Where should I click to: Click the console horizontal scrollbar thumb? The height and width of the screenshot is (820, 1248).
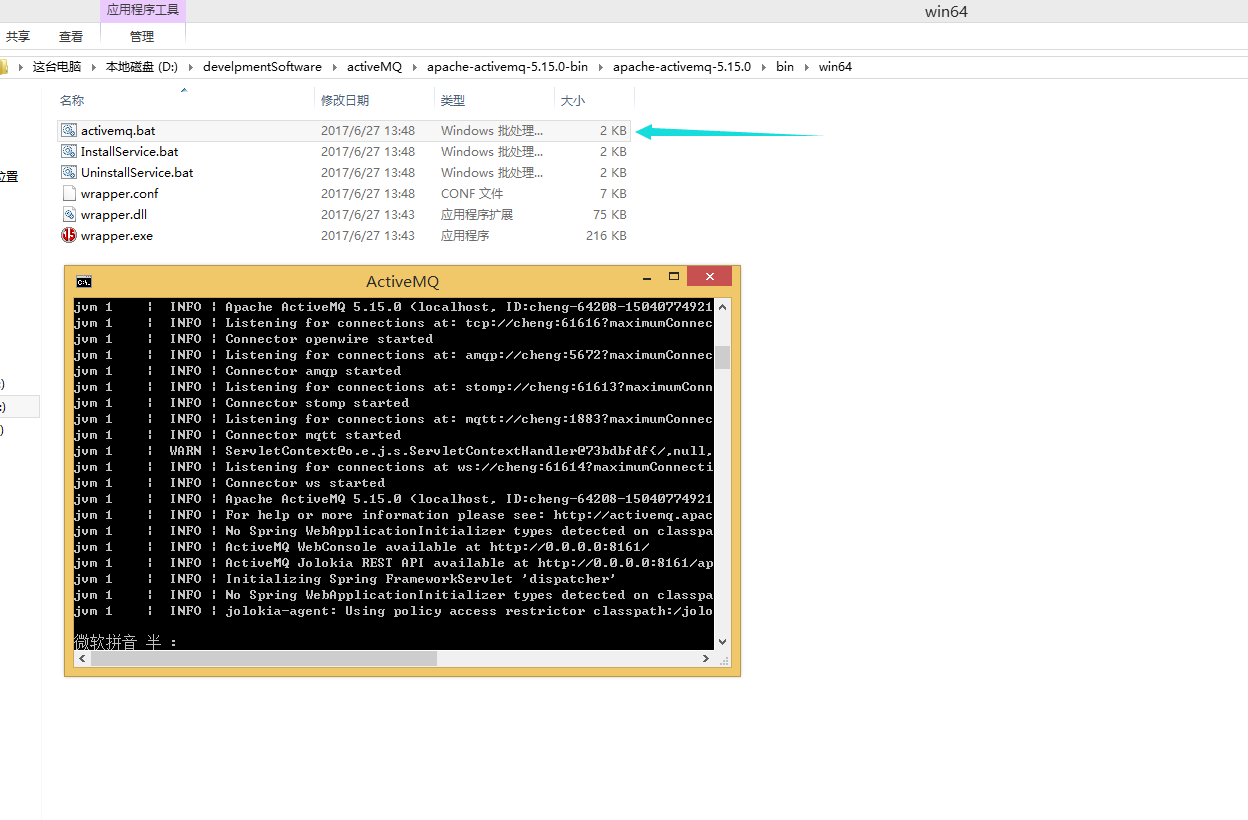pos(264,659)
